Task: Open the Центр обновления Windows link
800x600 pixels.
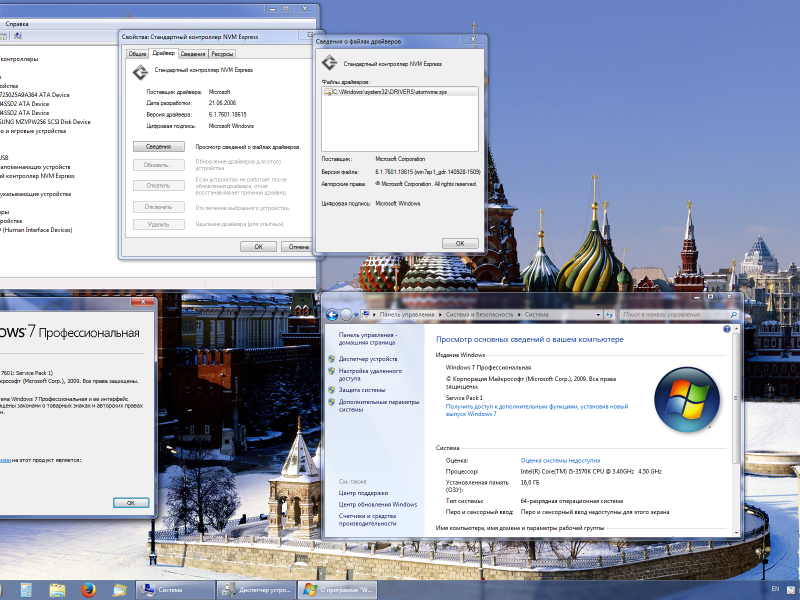Action: coord(378,504)
